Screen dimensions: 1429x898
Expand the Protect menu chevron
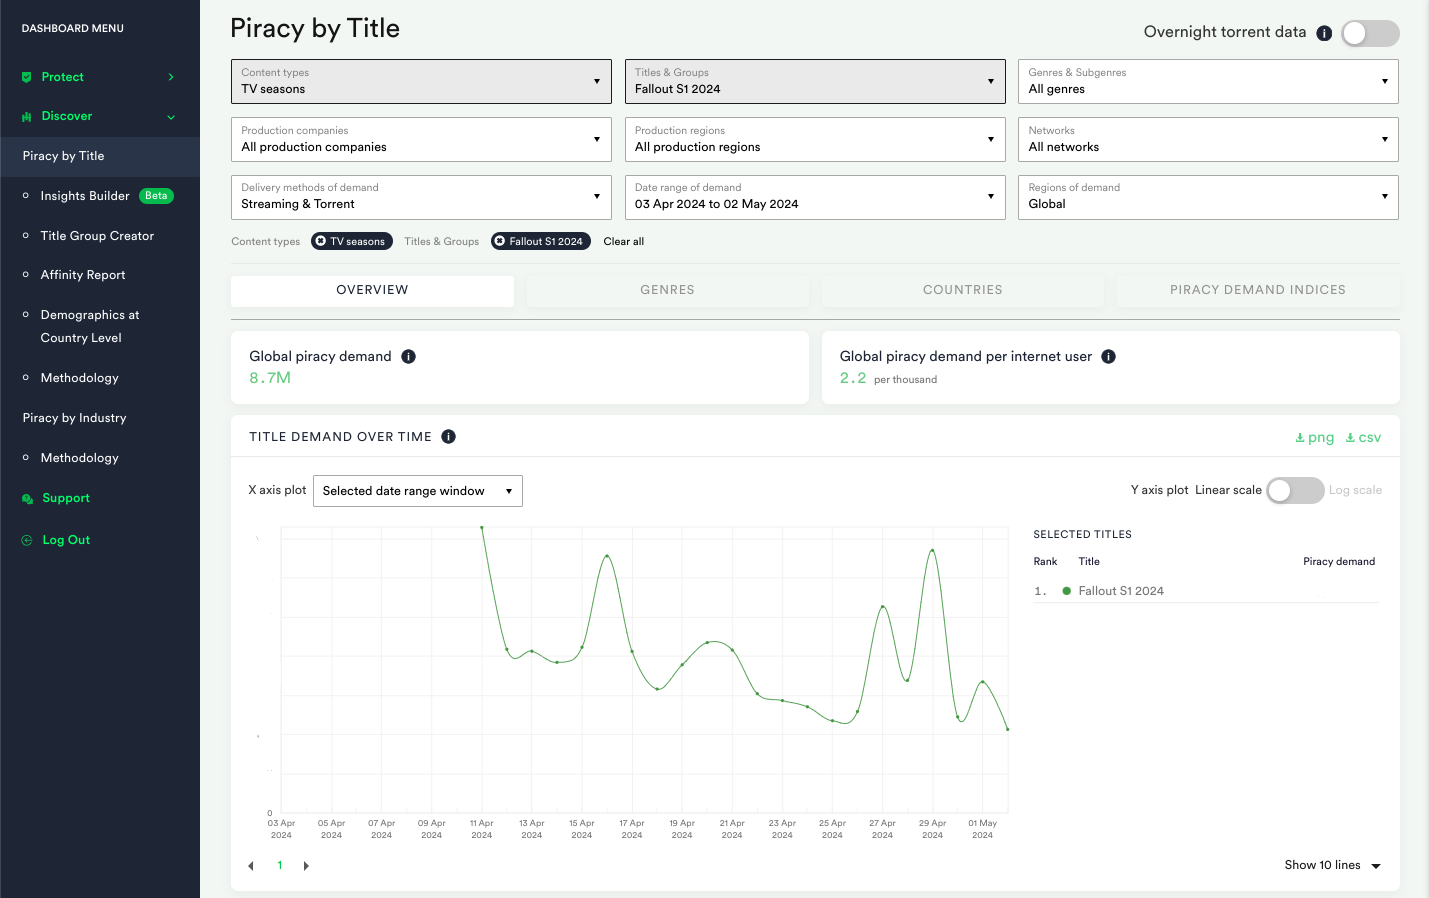[x=171, y=77]
